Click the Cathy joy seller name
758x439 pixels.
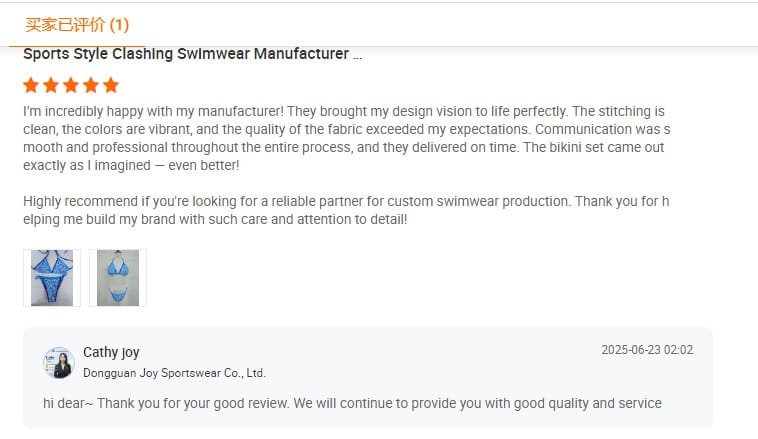pos(111,352)
